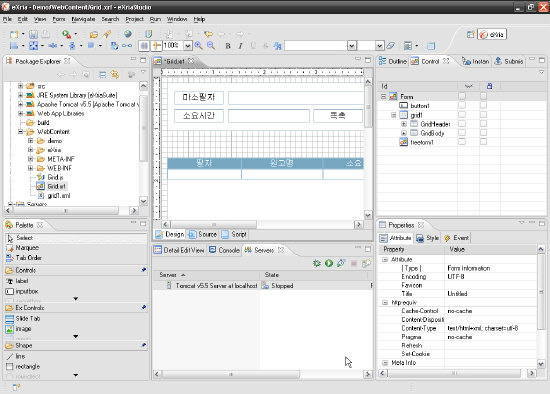Click the globe web browser toolbar icon
This screenshot has width=550, height=394.
(128, 34)
